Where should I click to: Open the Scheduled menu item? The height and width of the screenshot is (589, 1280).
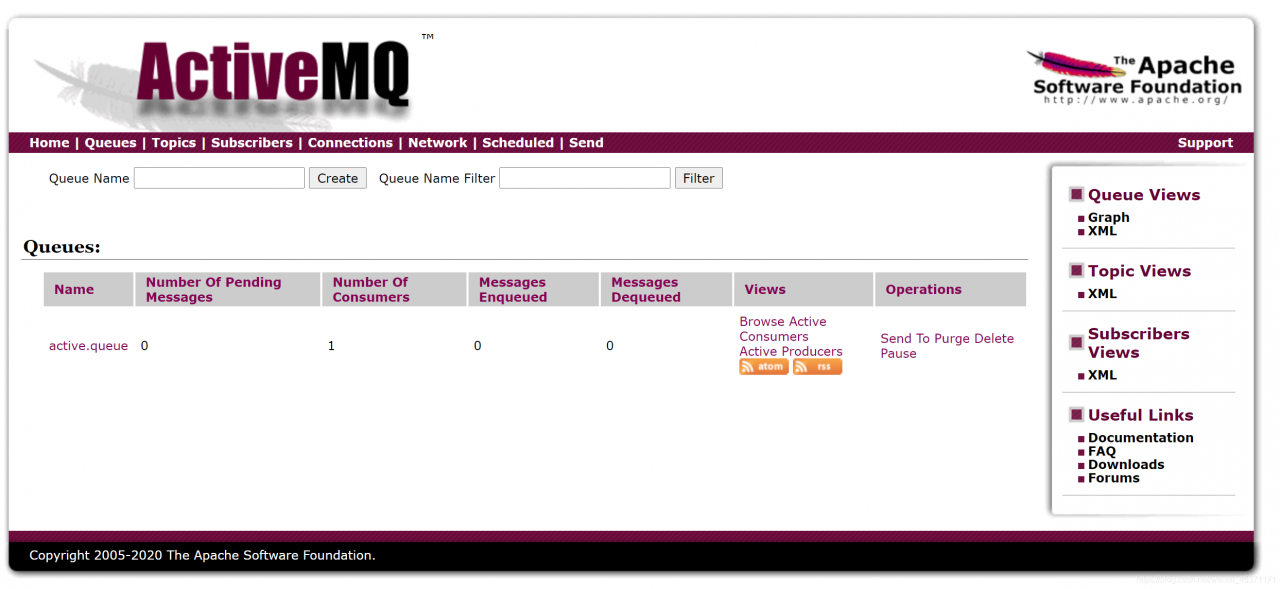[x=518, y=143]
